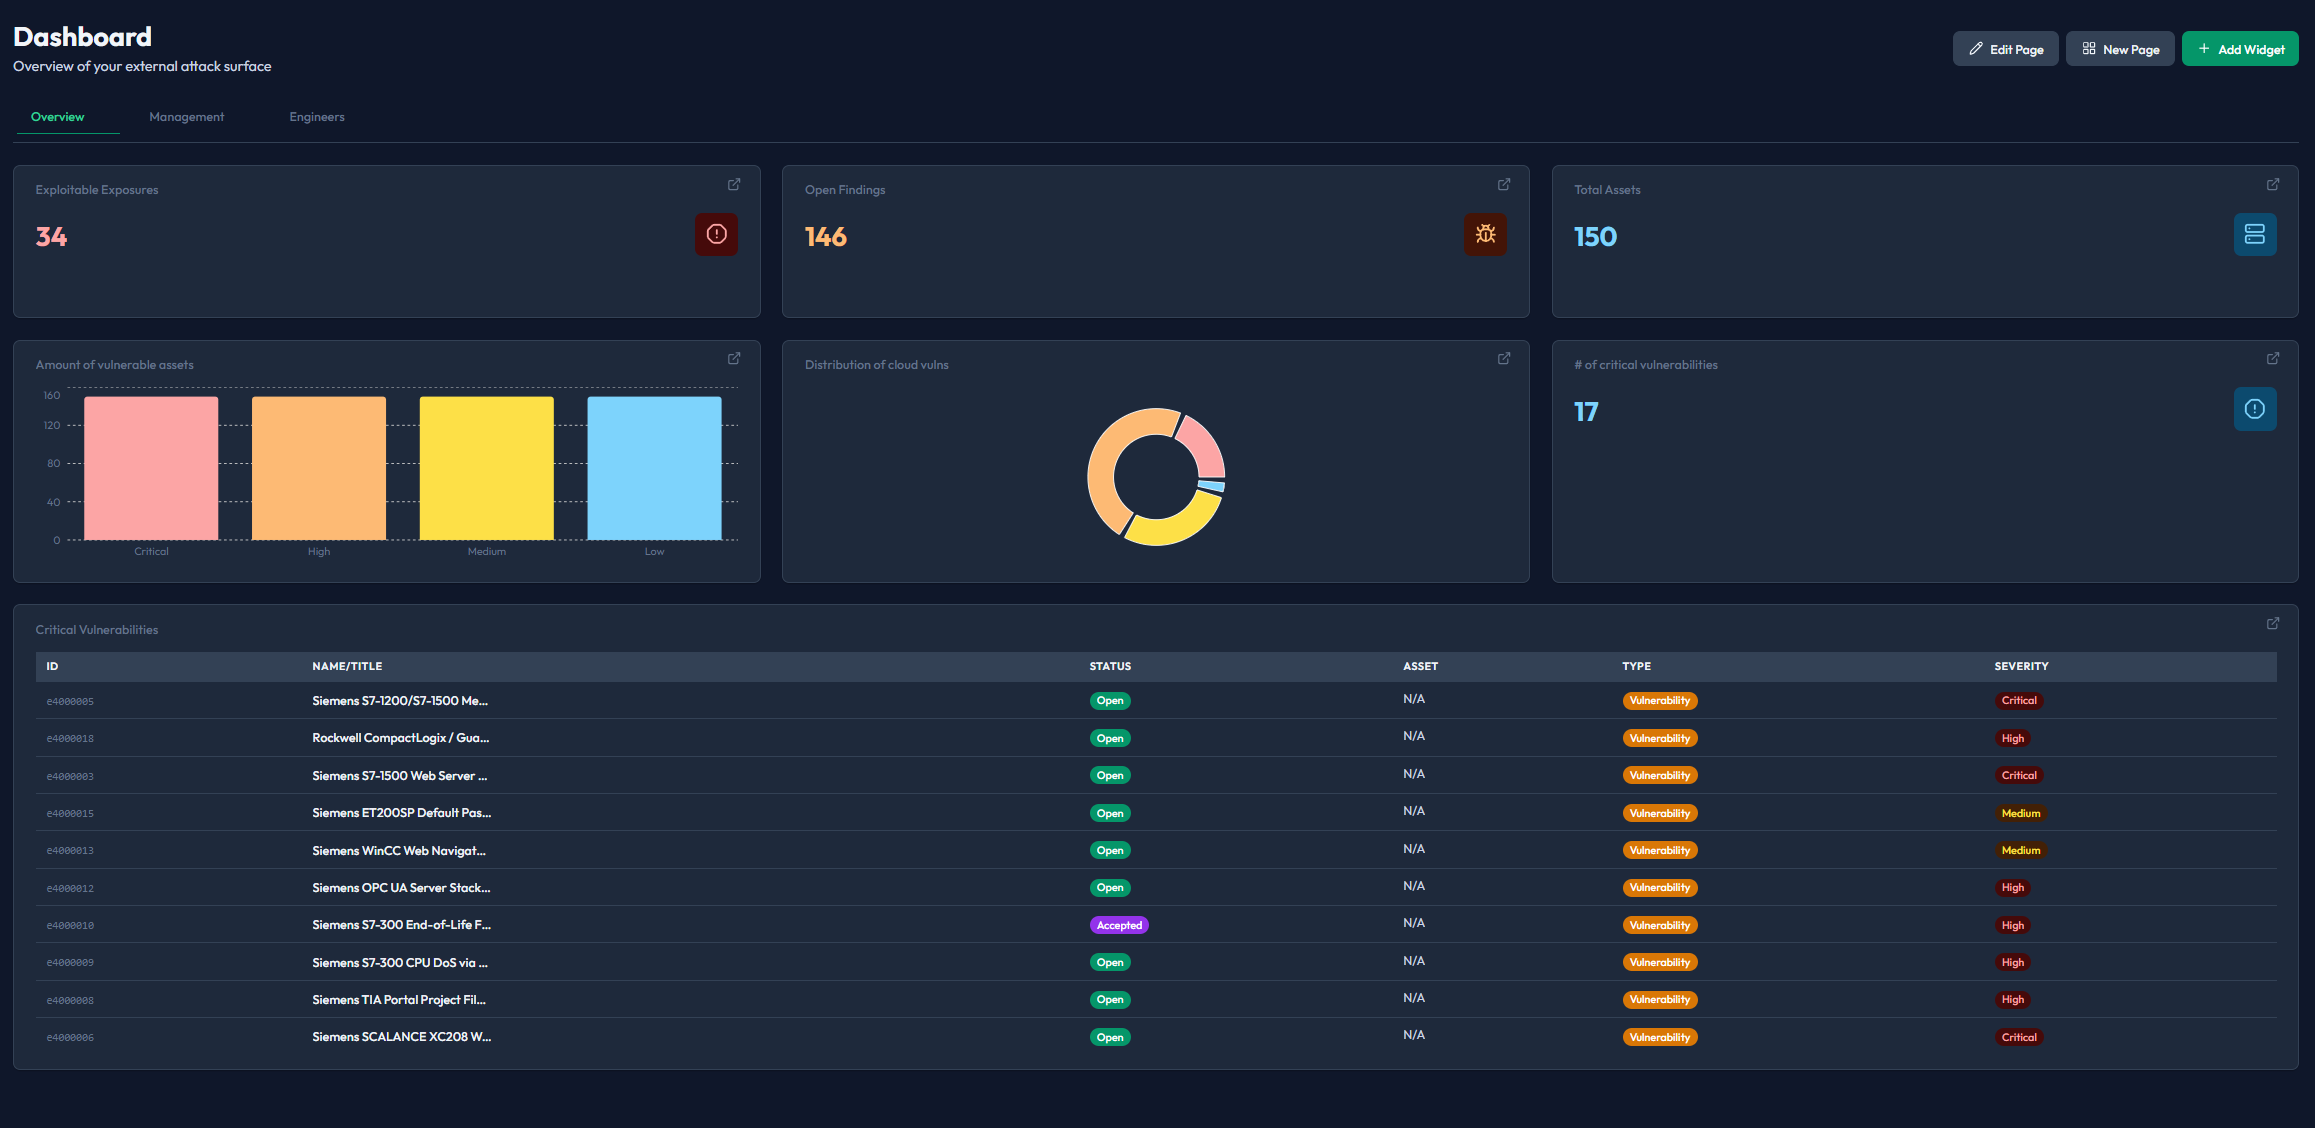Open external link on Total Assets widget
Image resolution: width=2315 pixels, height=1128 pixels.
(2272, 184)
